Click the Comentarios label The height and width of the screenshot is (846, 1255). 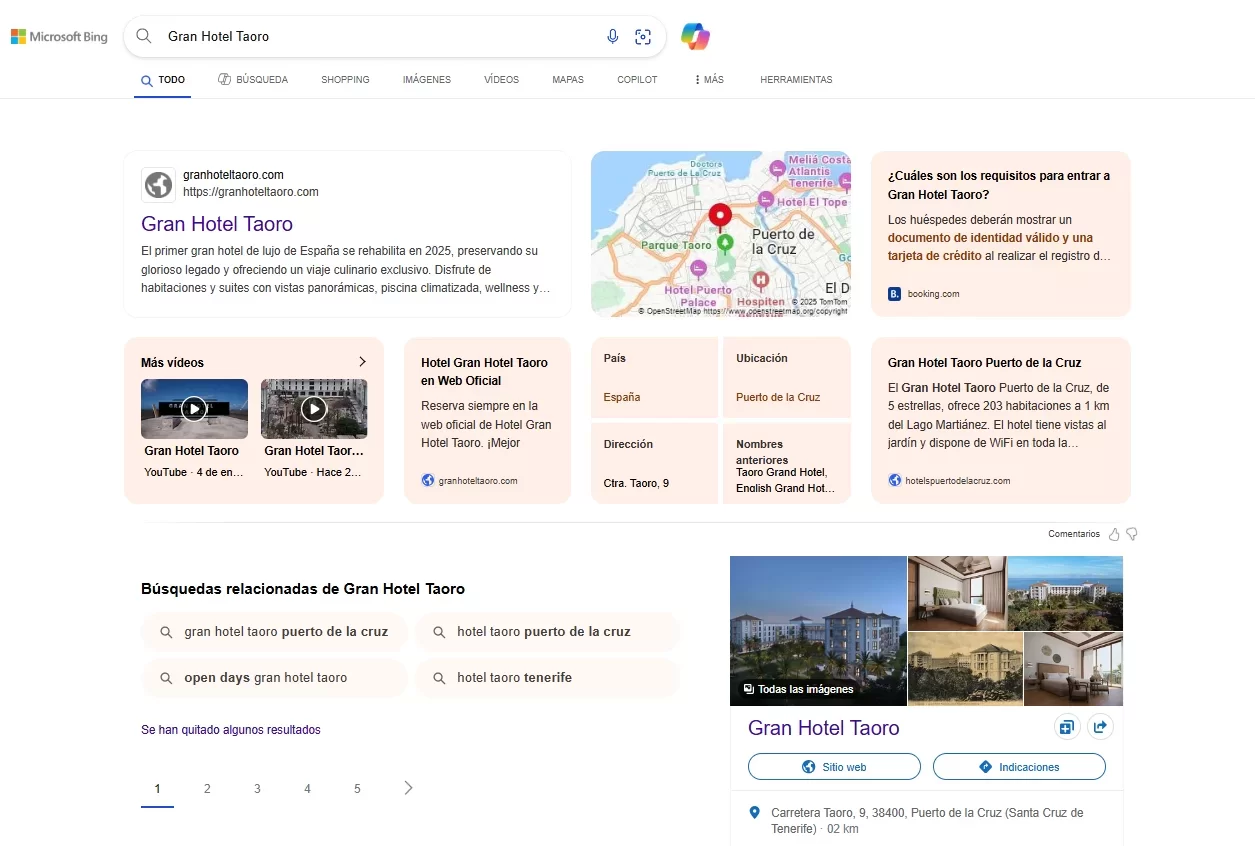point(1074,534)
